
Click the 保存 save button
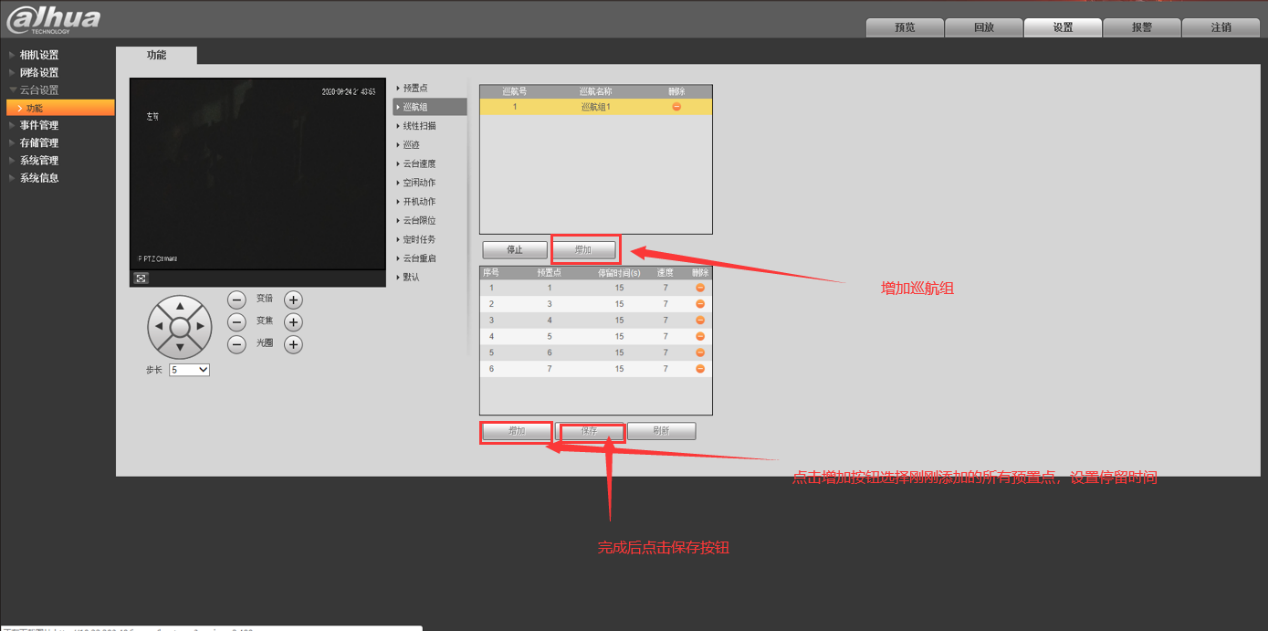(x=590, y=432)
